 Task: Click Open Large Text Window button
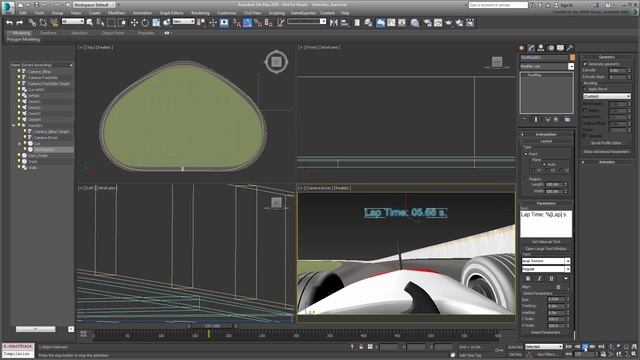pos(546,249)
